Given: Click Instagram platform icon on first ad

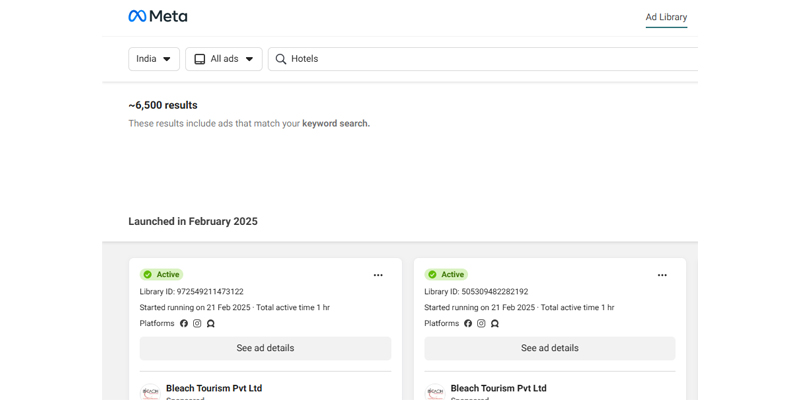Looking at the screenshot, I should click(197, 324).
